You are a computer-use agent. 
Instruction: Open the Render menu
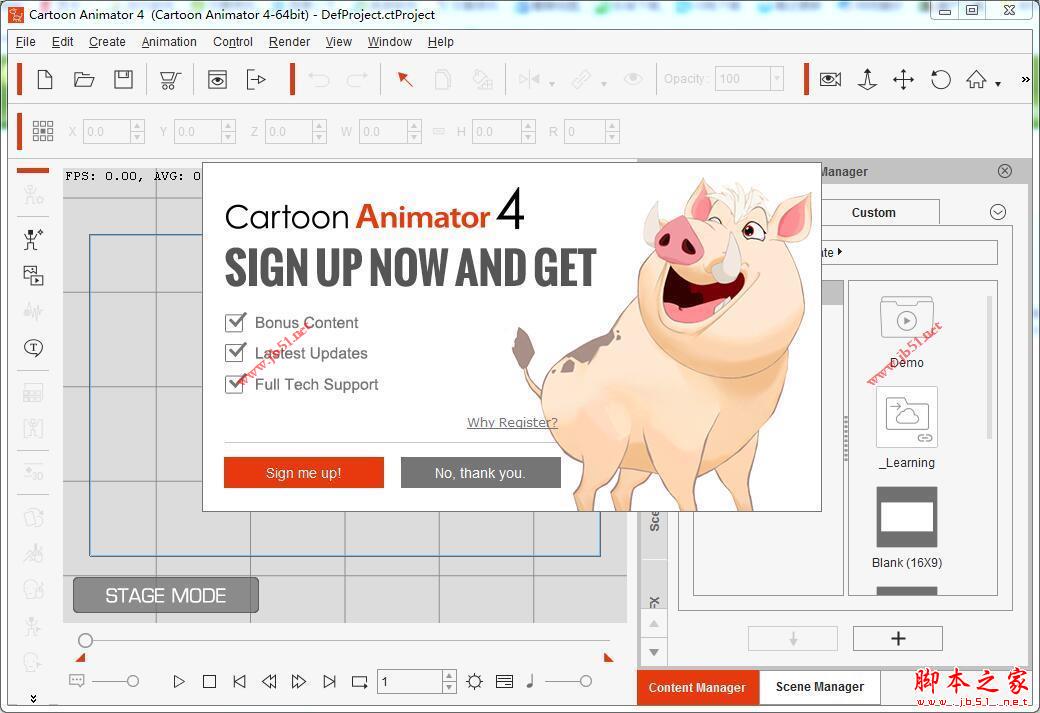pos(289,42)
